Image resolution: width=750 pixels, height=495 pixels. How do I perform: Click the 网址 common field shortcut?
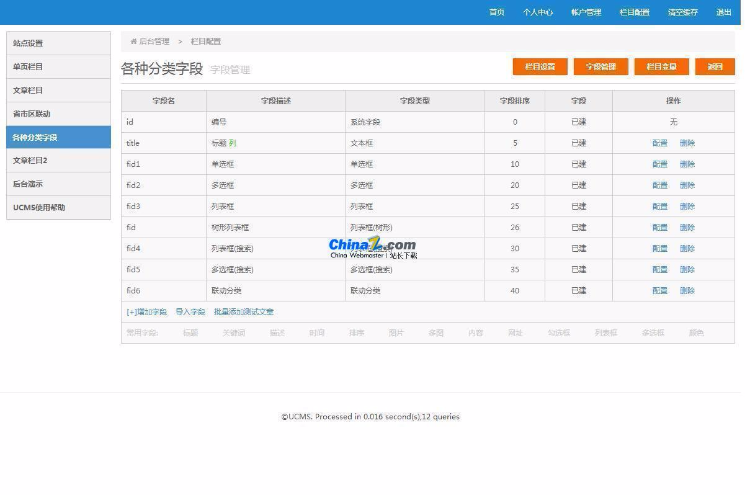(x=515, y=332)
